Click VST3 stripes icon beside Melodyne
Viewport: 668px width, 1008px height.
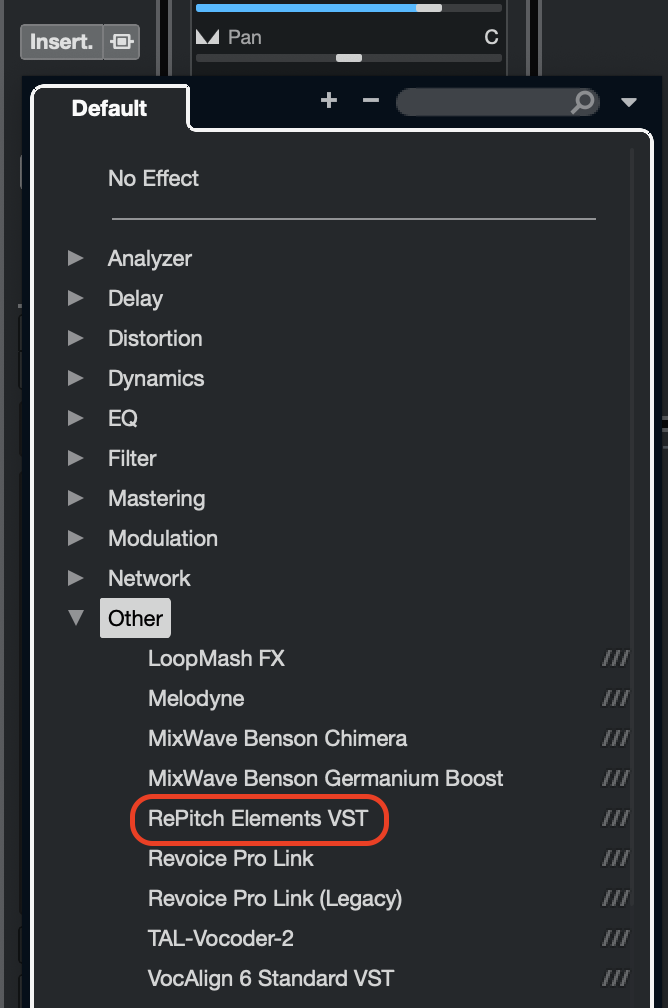coord(615,699)
